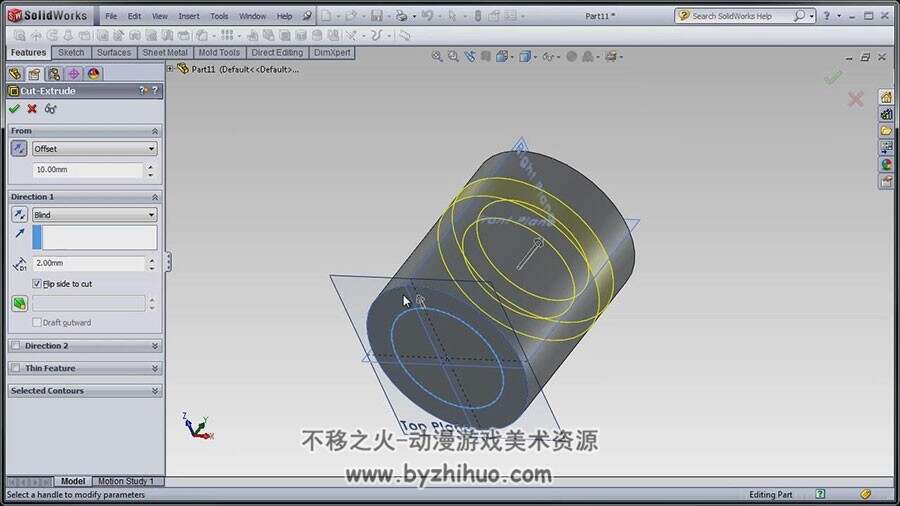Open the View Orientation icon
Viewport: 900px width, 506px height.
point(502,56)
